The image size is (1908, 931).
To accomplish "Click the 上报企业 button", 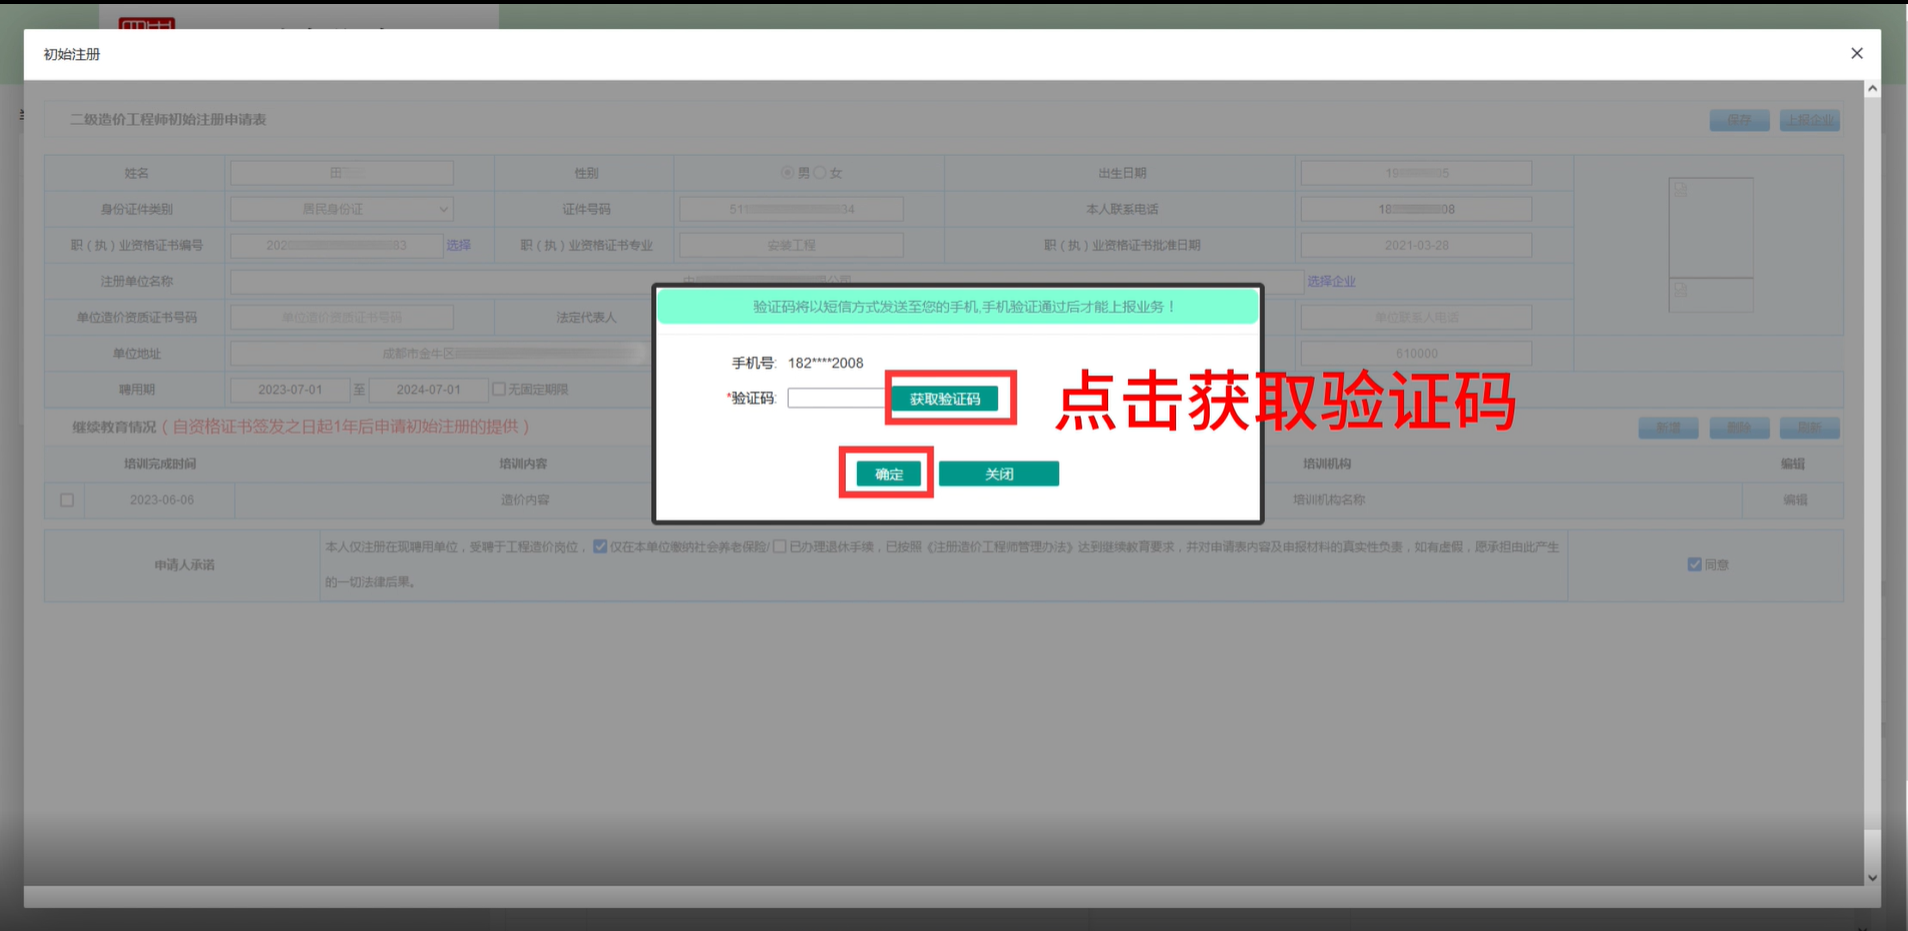I will point(1809,120).
